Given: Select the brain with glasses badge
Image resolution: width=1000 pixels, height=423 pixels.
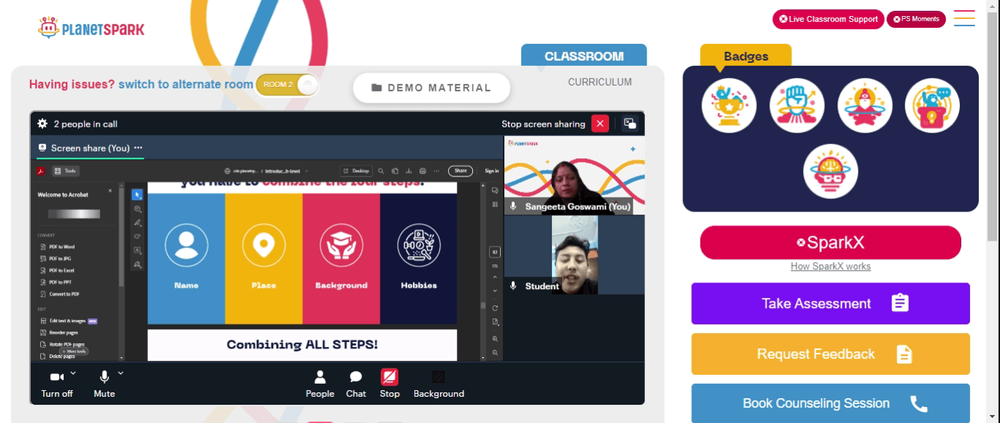Looking at the screenshot, I should click(830, 171).
